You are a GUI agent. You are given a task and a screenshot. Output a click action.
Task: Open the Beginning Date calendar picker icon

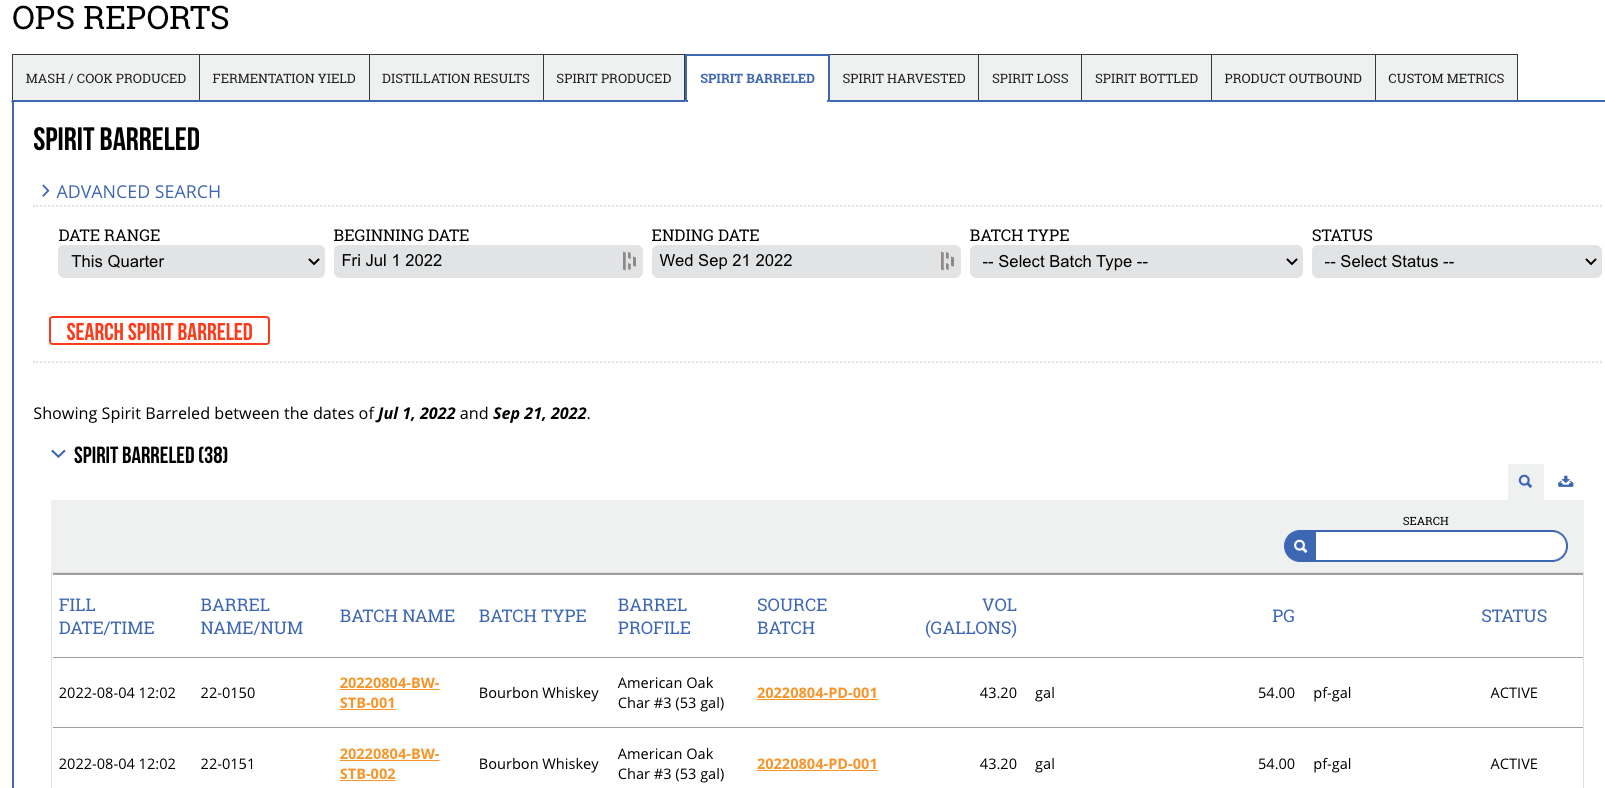point(629,261)
